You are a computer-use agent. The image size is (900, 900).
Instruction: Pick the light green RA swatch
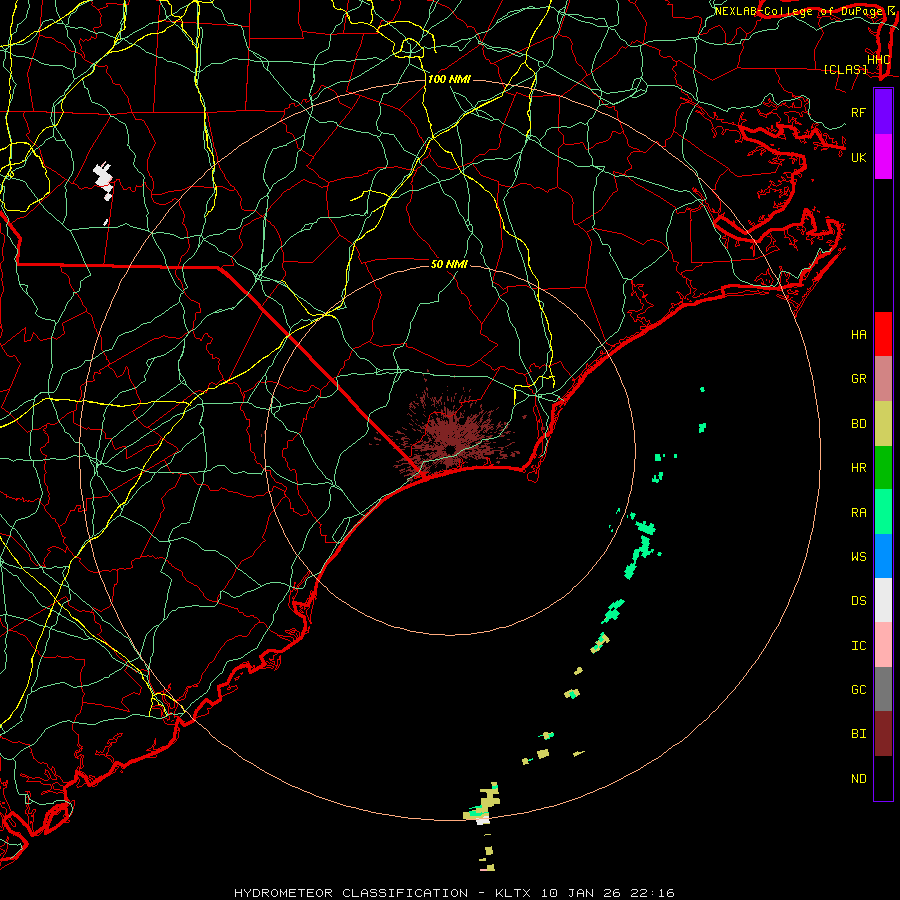coord(883,512)
